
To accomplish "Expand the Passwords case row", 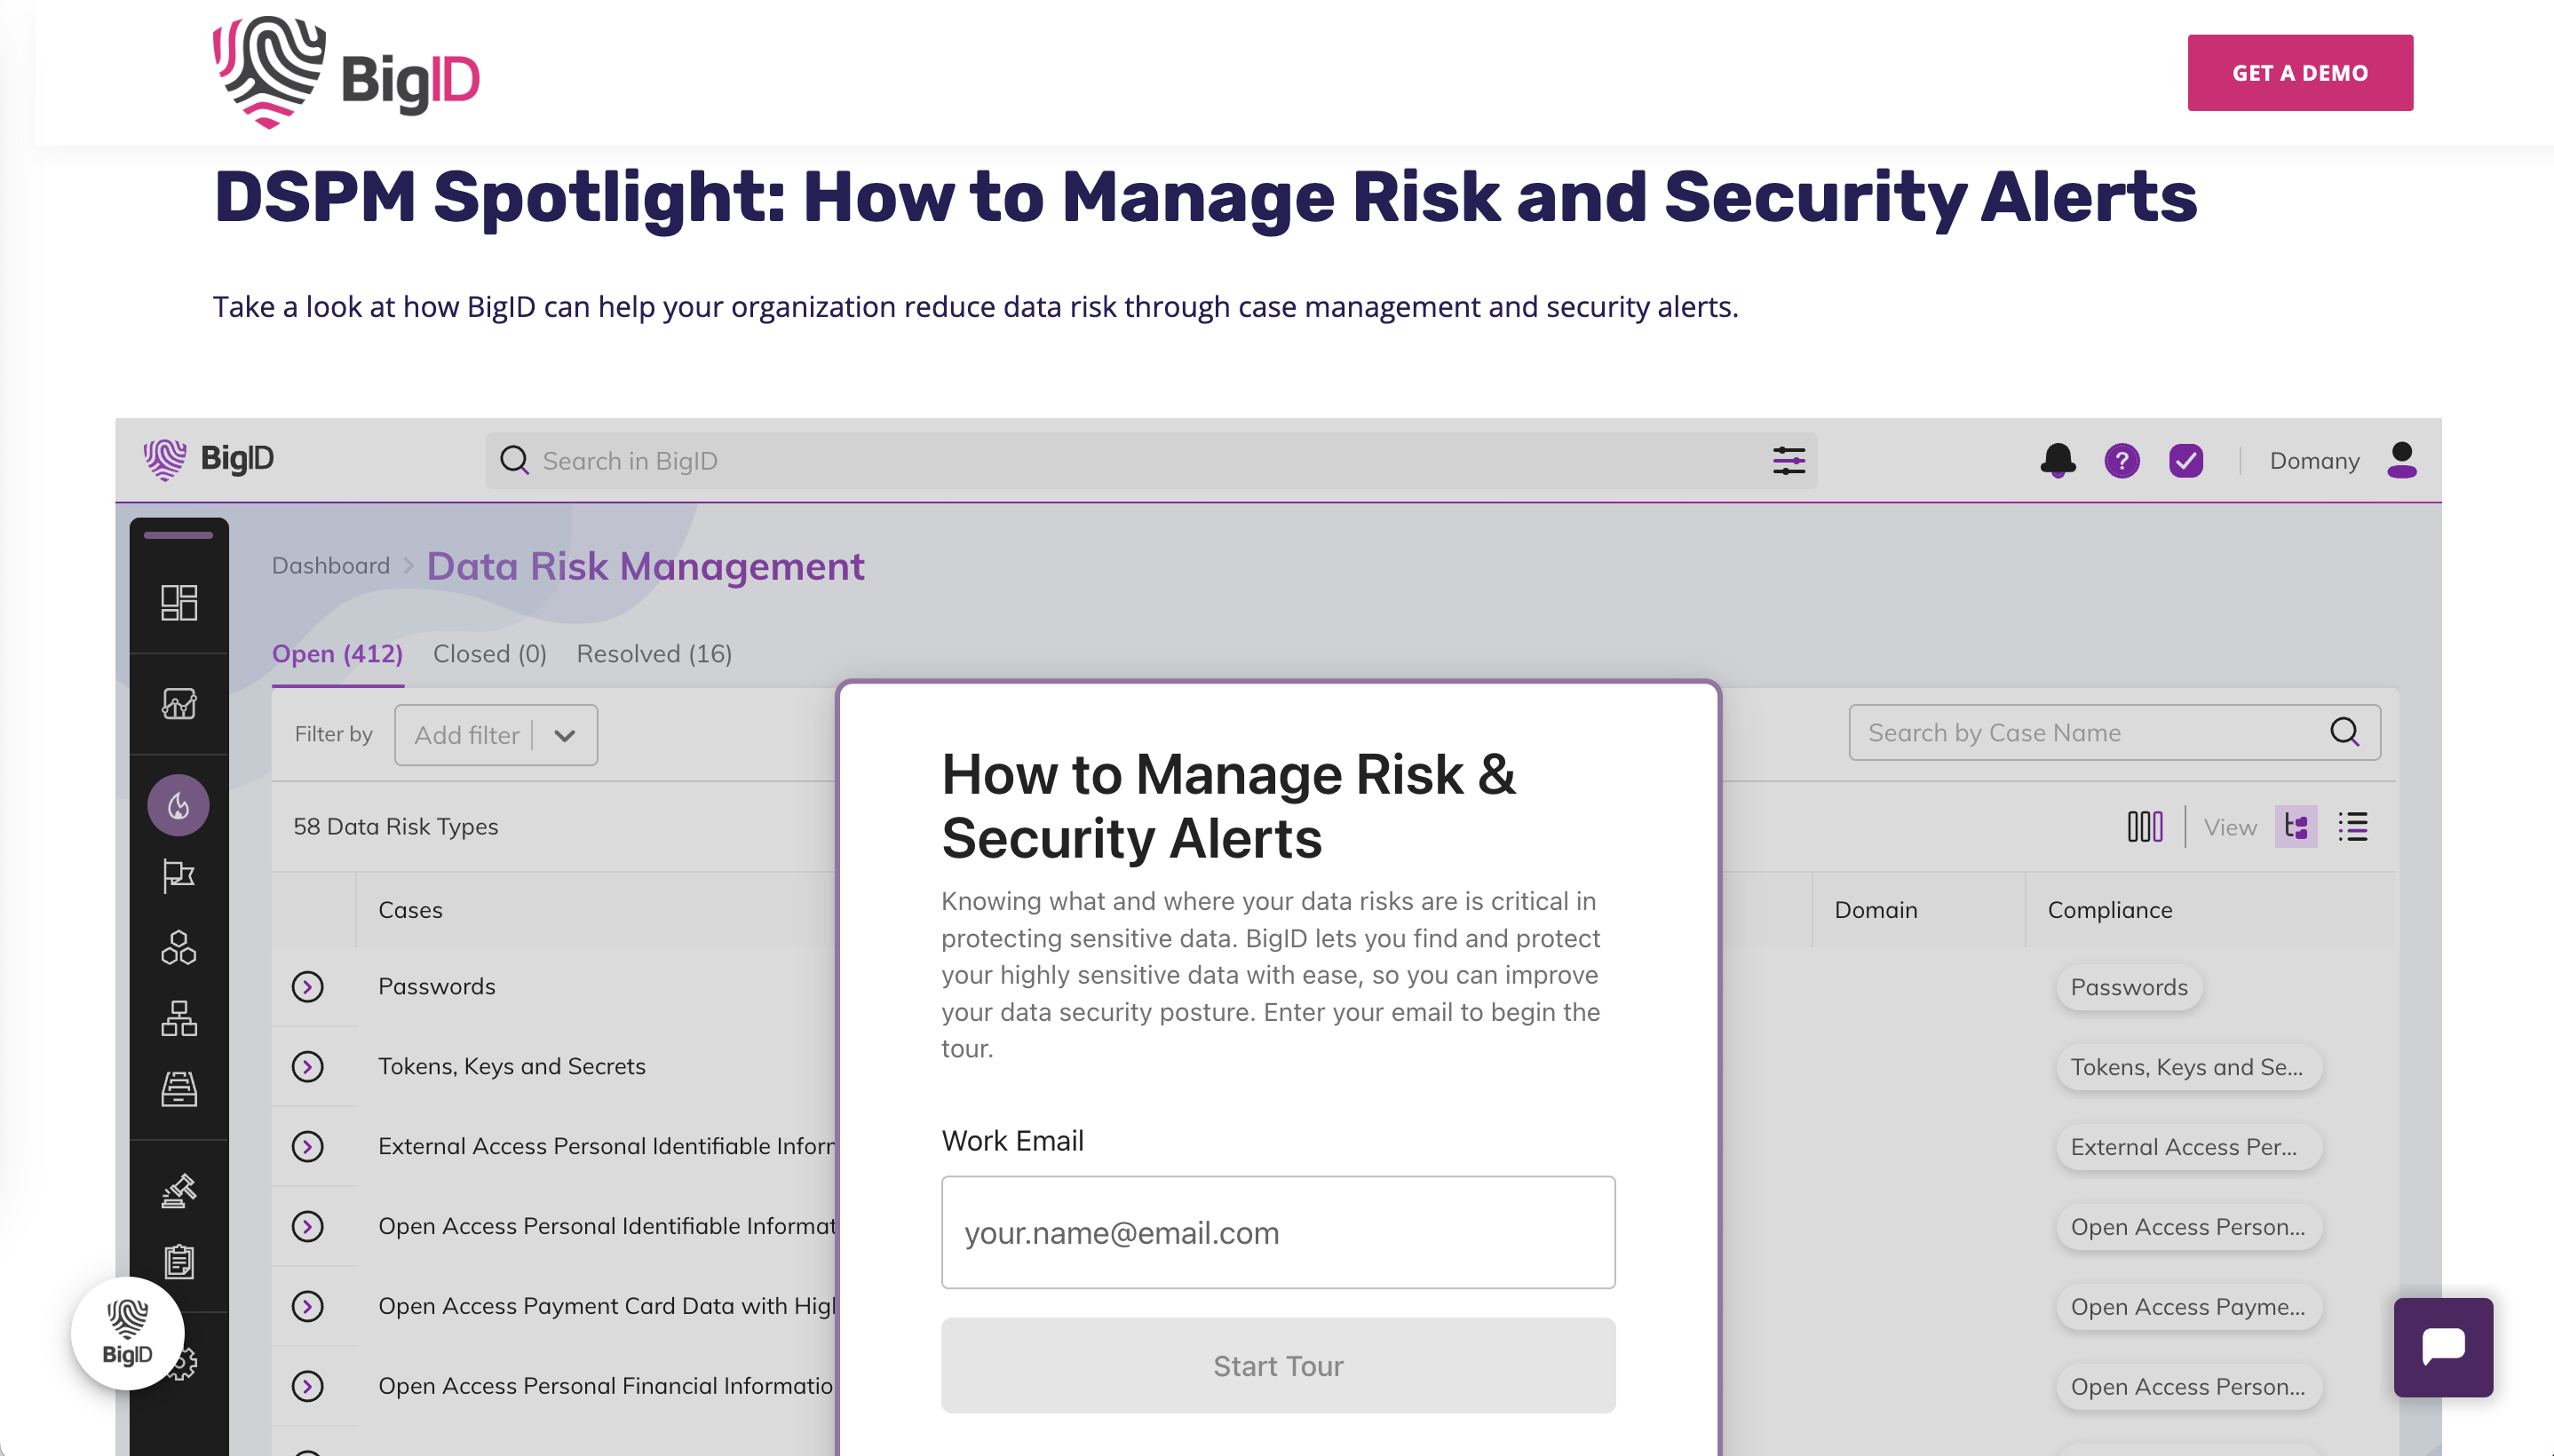I will [307, 987].
